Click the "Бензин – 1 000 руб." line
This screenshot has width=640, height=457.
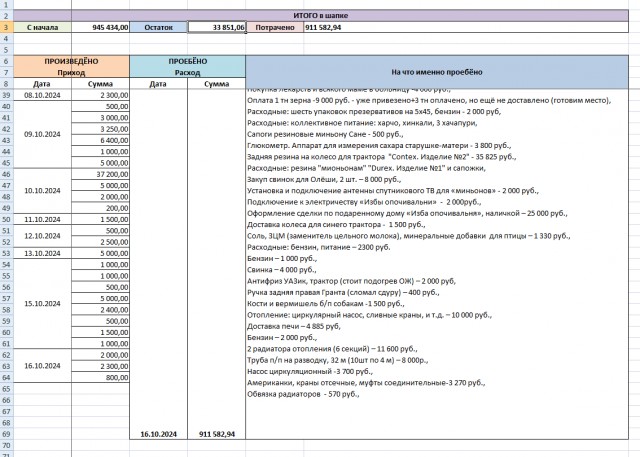click(x=282, y=259)
